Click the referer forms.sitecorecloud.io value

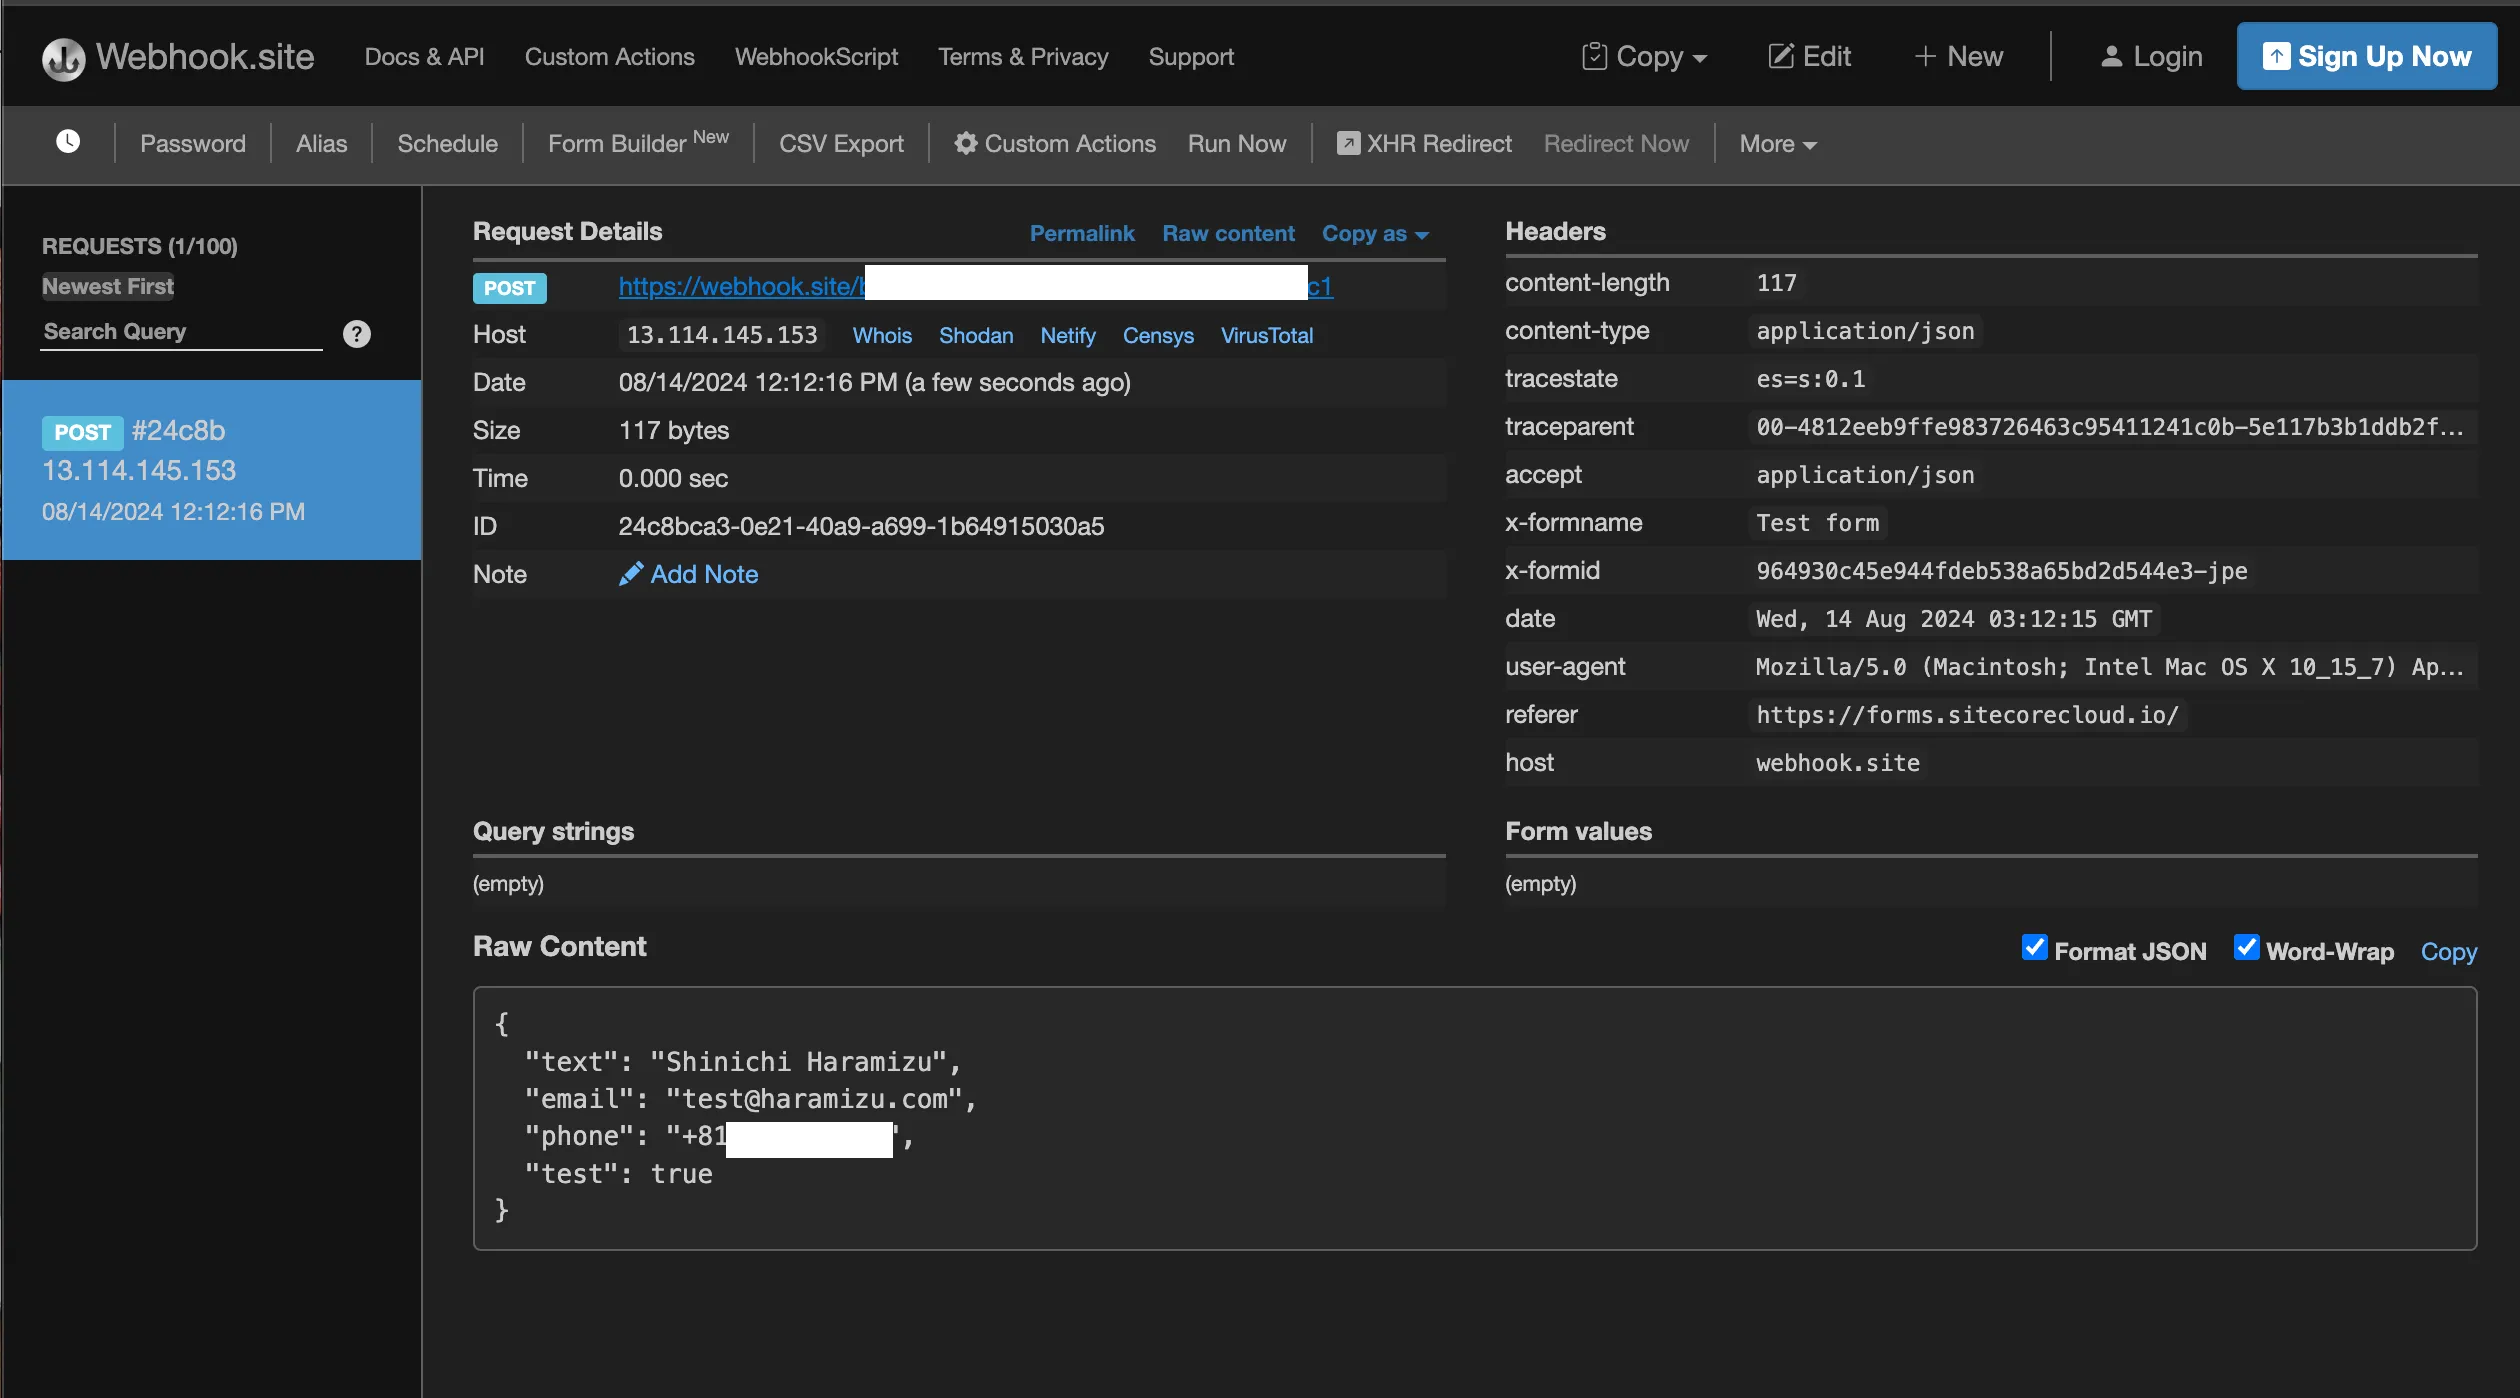(1967, 715)
